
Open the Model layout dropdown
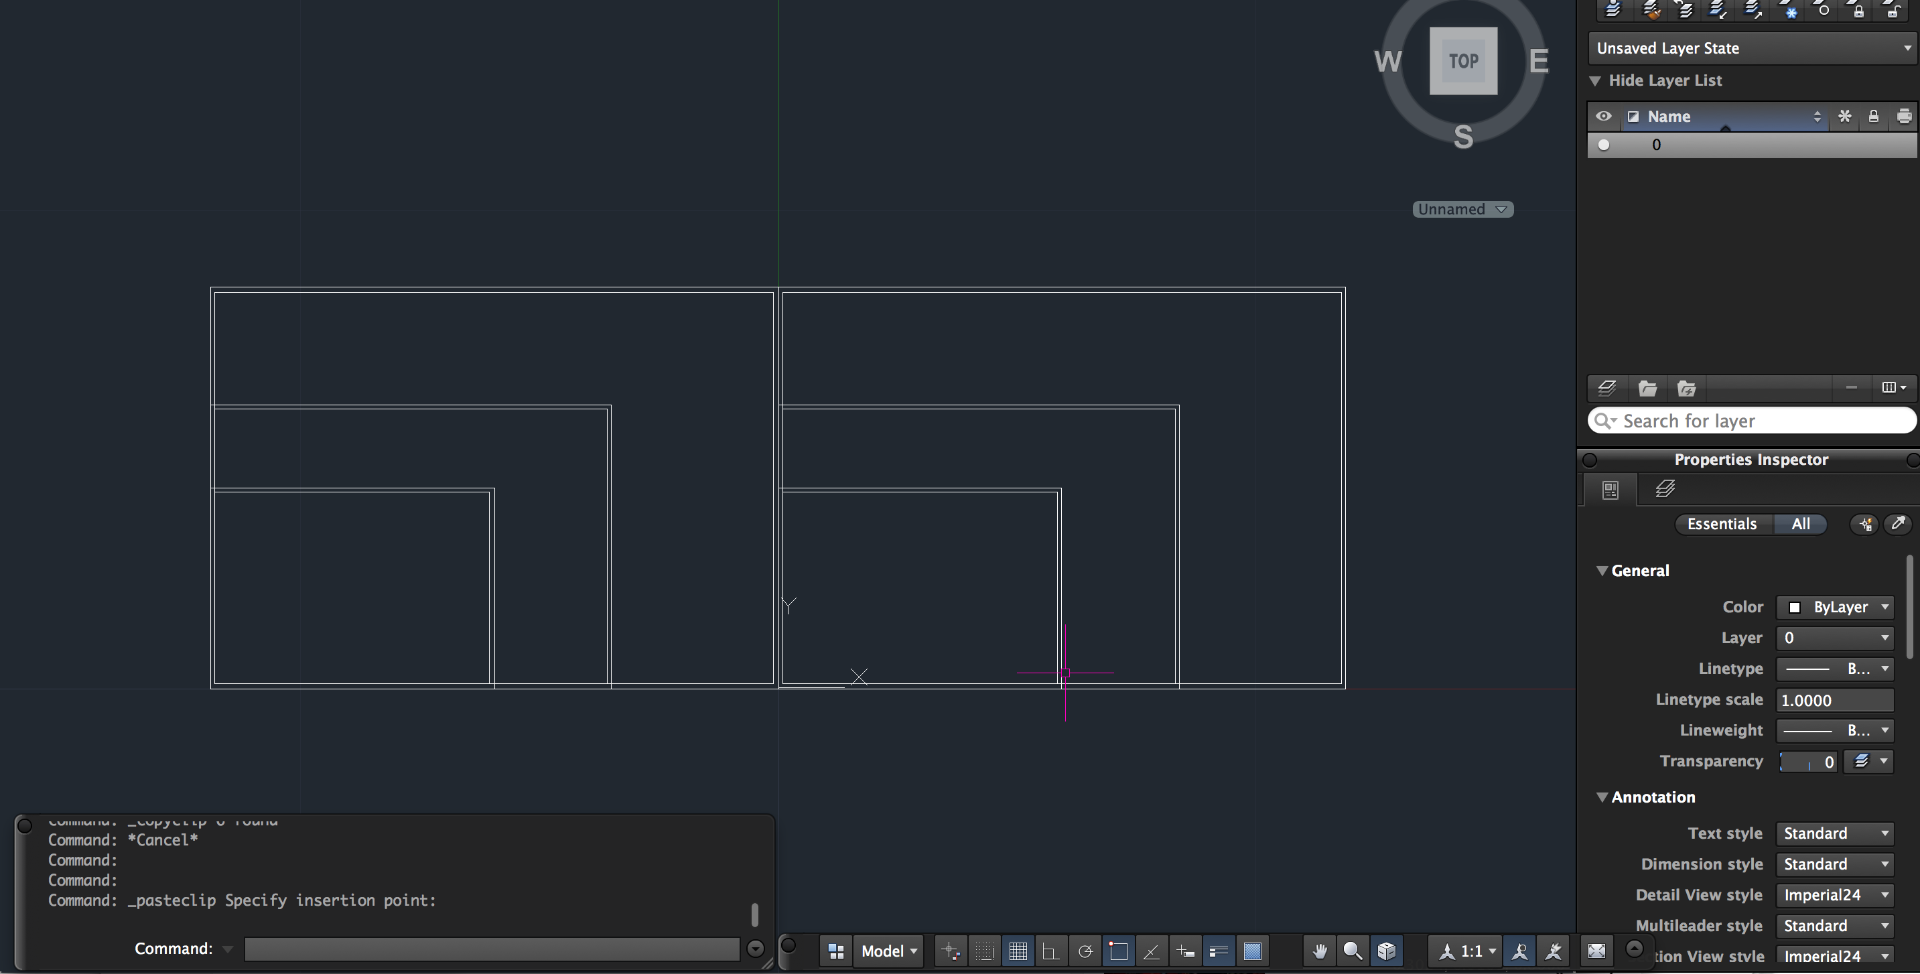coord(889,952)
